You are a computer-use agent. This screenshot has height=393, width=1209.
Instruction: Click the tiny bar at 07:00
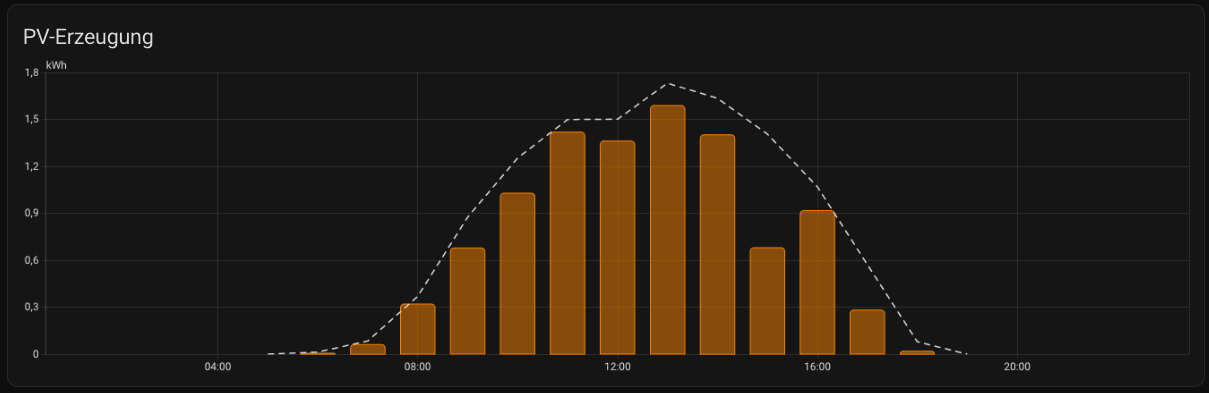click(x=367, y=349)
